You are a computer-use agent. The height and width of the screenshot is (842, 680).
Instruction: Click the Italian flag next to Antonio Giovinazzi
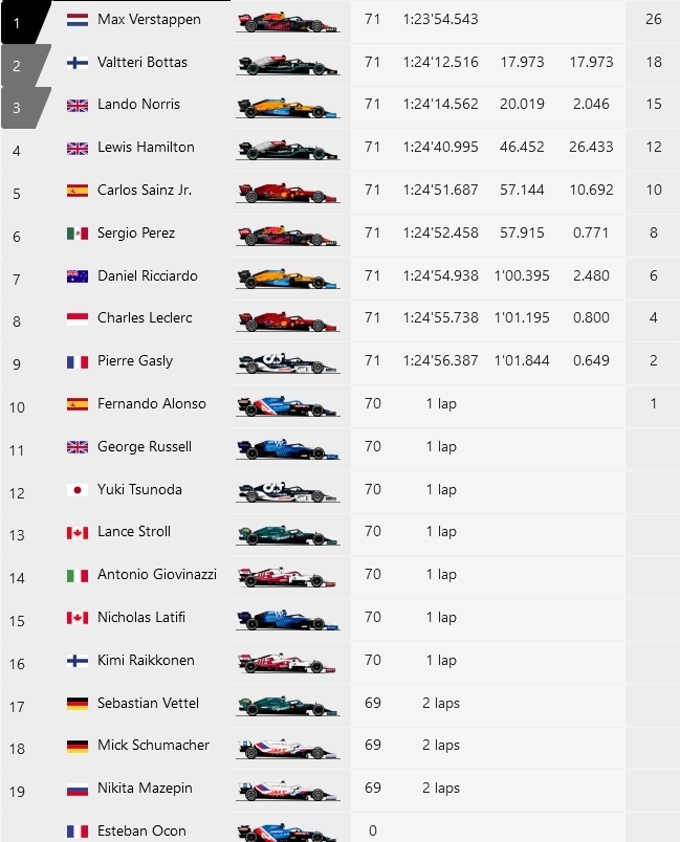tap(77, 575)
